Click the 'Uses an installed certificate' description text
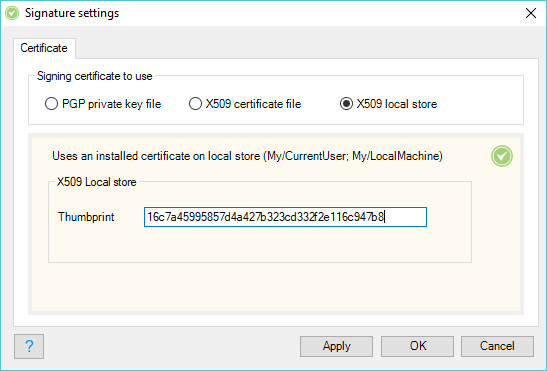 (x=247, y=156)
